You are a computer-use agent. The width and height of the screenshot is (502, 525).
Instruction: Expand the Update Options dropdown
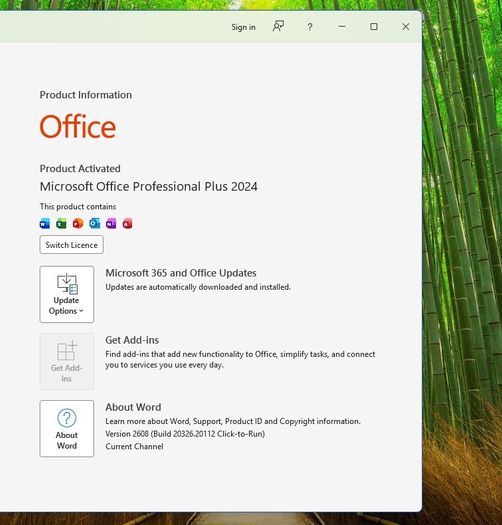(67, 294)
